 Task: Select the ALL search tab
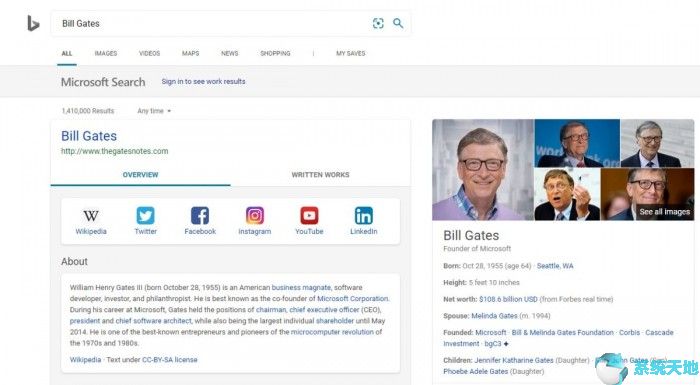point(67,53)
